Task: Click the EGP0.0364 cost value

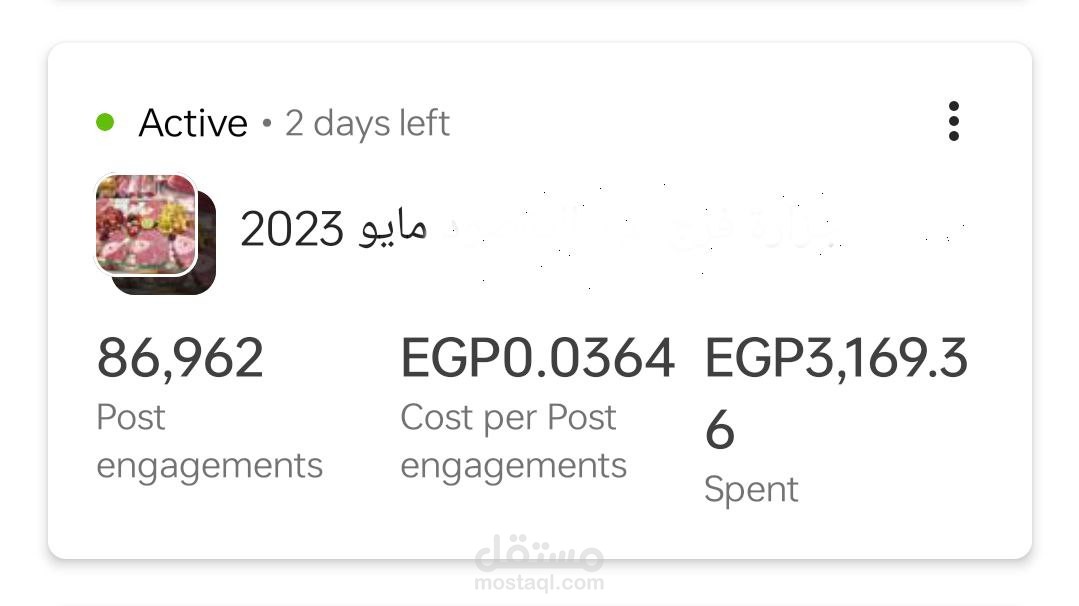Action: [539, 357]
